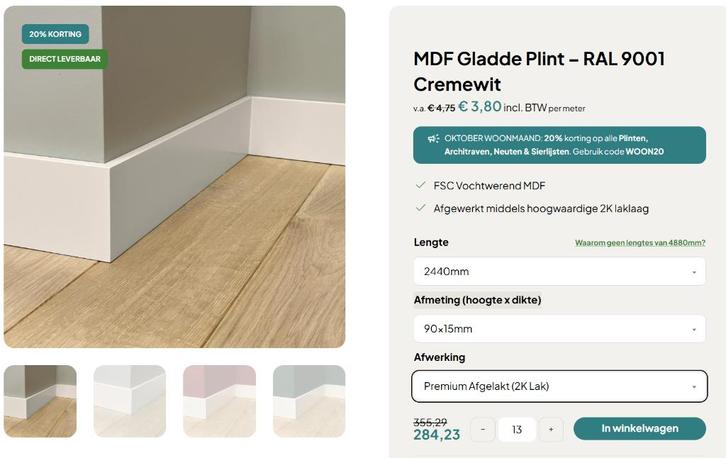726x458 pixels.
Task: Select the second white wall thumbnail
Action: pyautogui.click(x=129, y=401)
